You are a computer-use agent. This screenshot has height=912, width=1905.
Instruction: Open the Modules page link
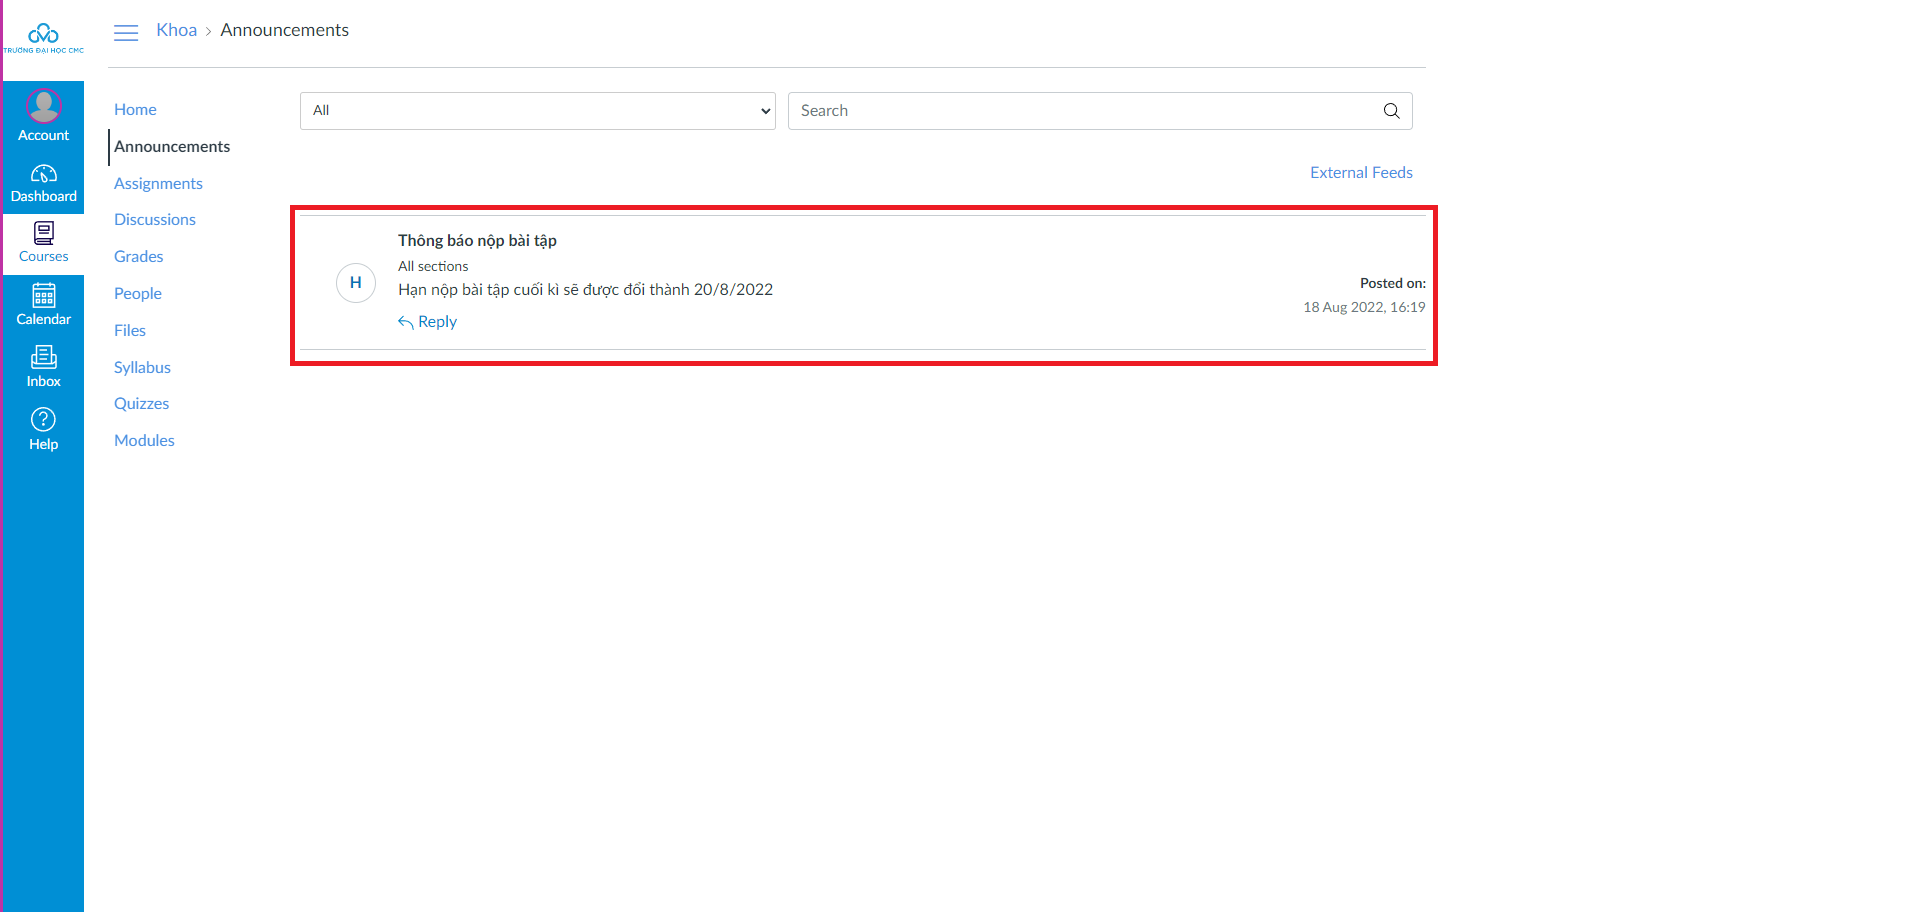click(144, 441)
